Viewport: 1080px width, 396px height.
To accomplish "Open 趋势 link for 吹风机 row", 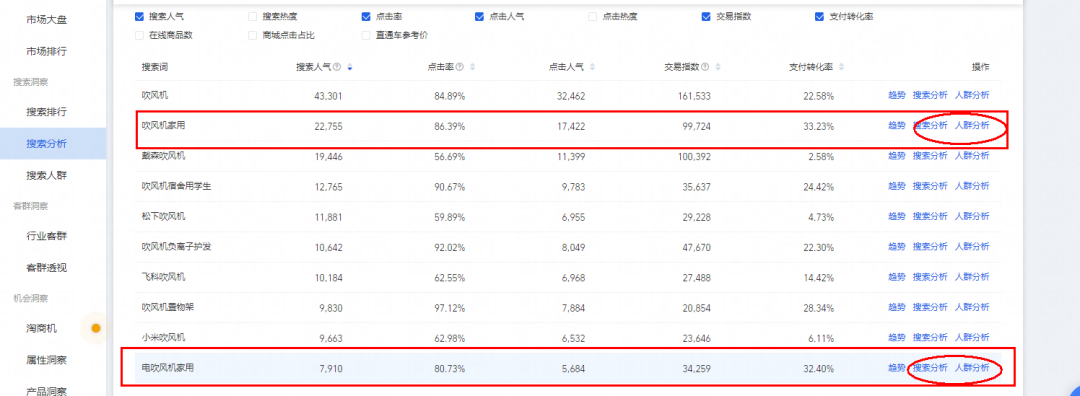I will pos(897,96).
